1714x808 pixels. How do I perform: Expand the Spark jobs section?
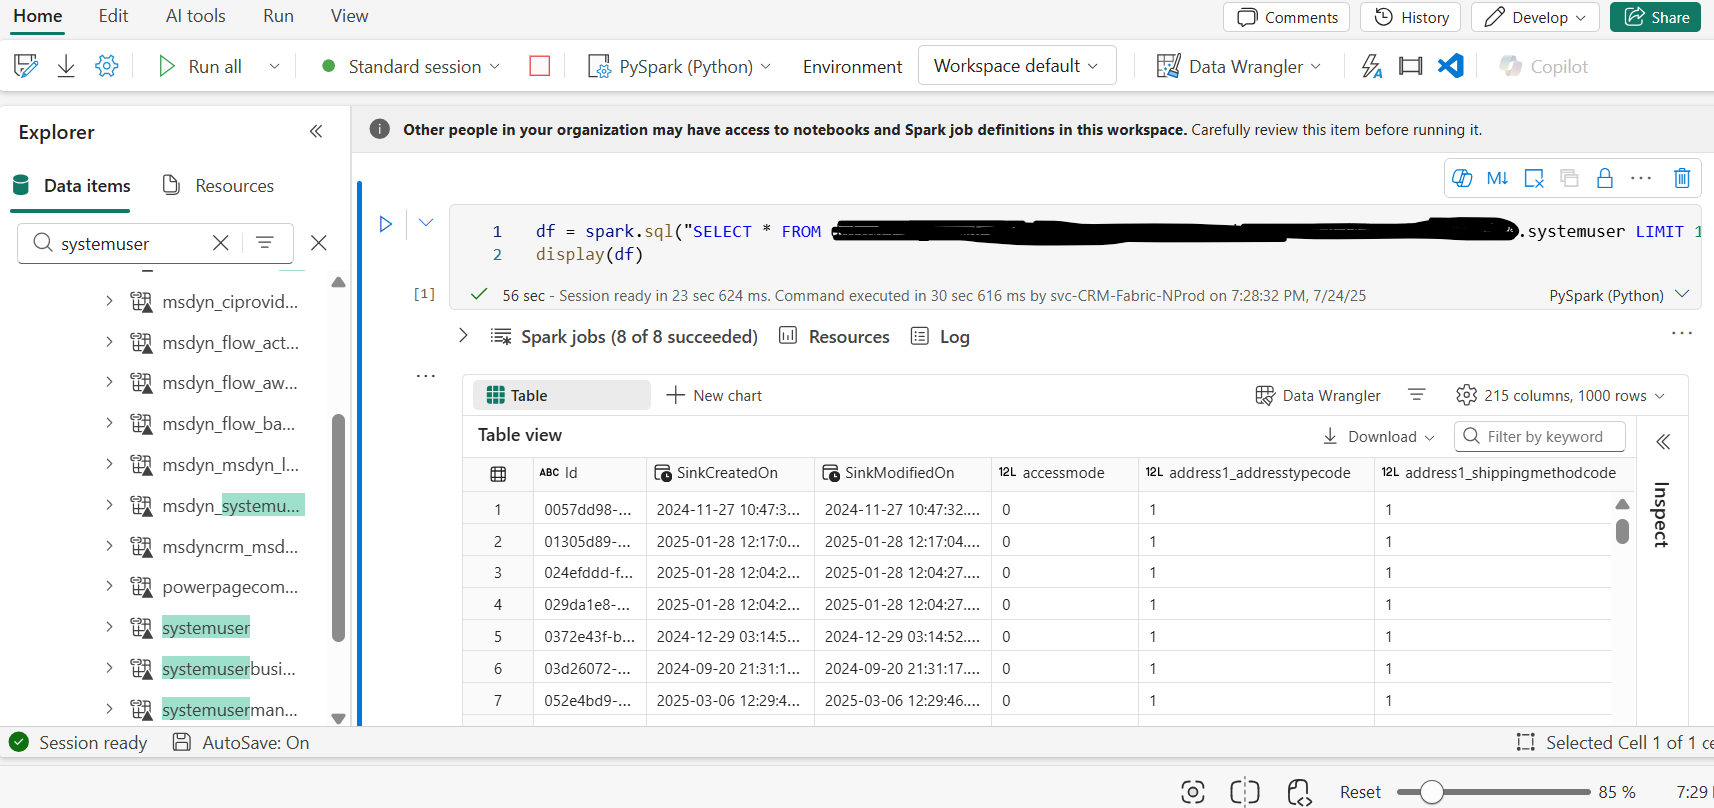coord(463,336)
